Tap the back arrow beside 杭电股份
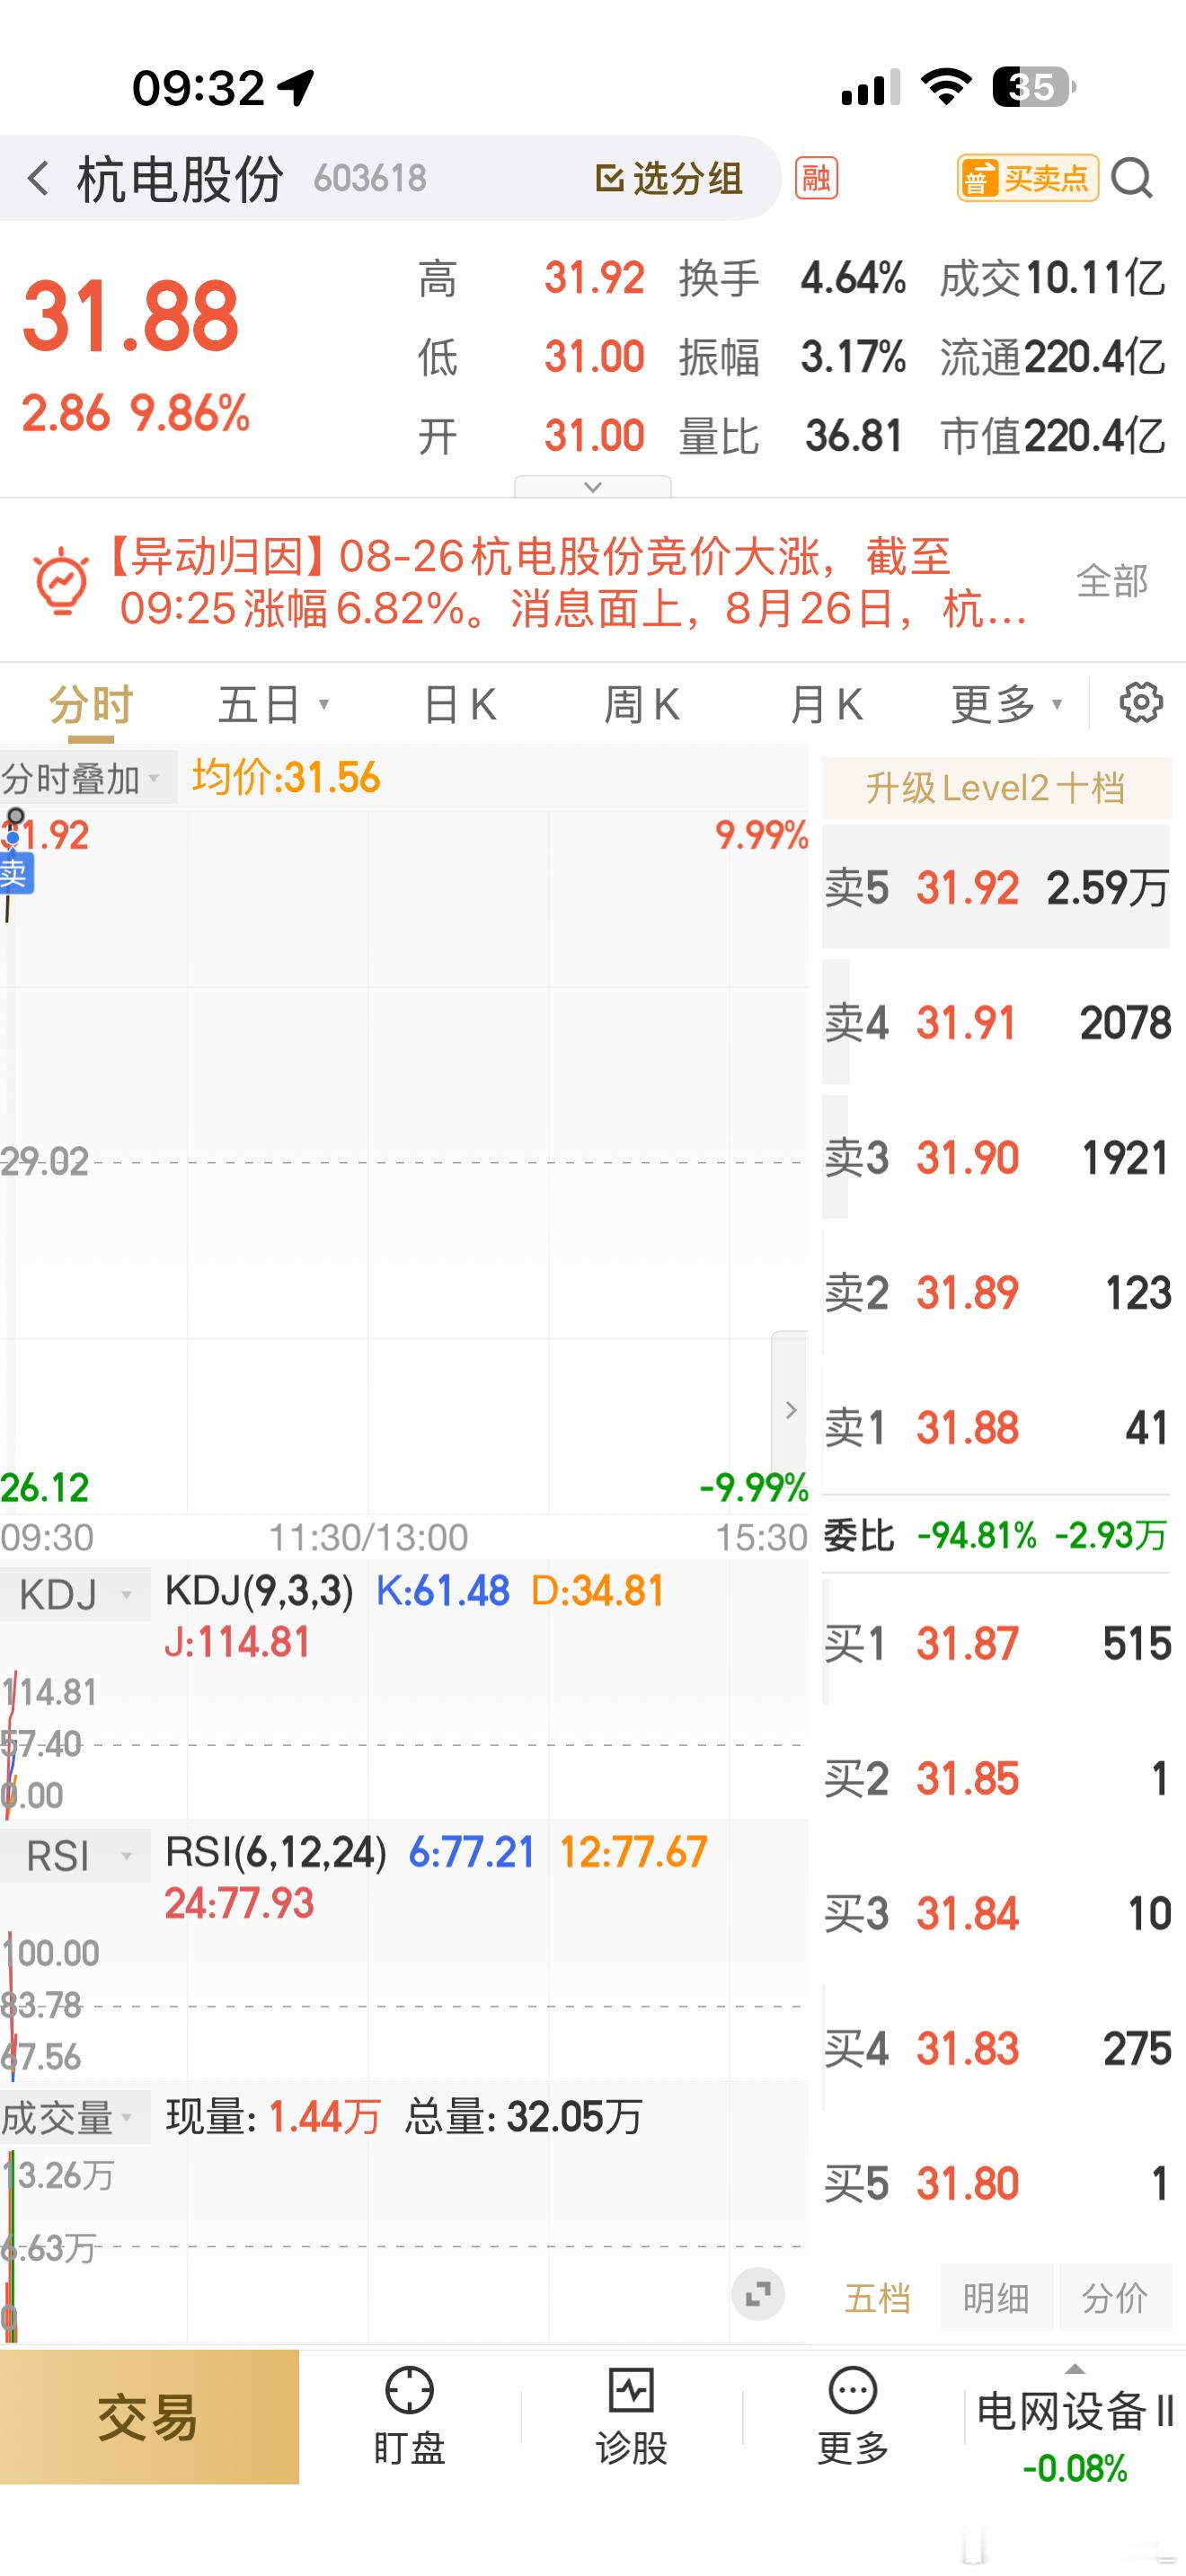 coord(38,179)
